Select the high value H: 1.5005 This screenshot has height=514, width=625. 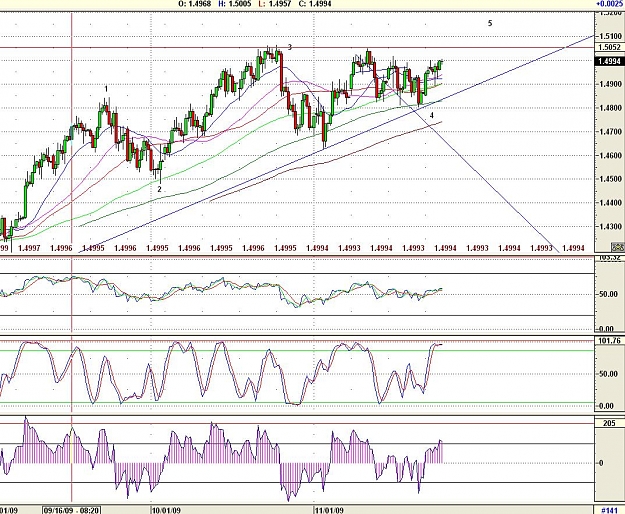point(236,4)
